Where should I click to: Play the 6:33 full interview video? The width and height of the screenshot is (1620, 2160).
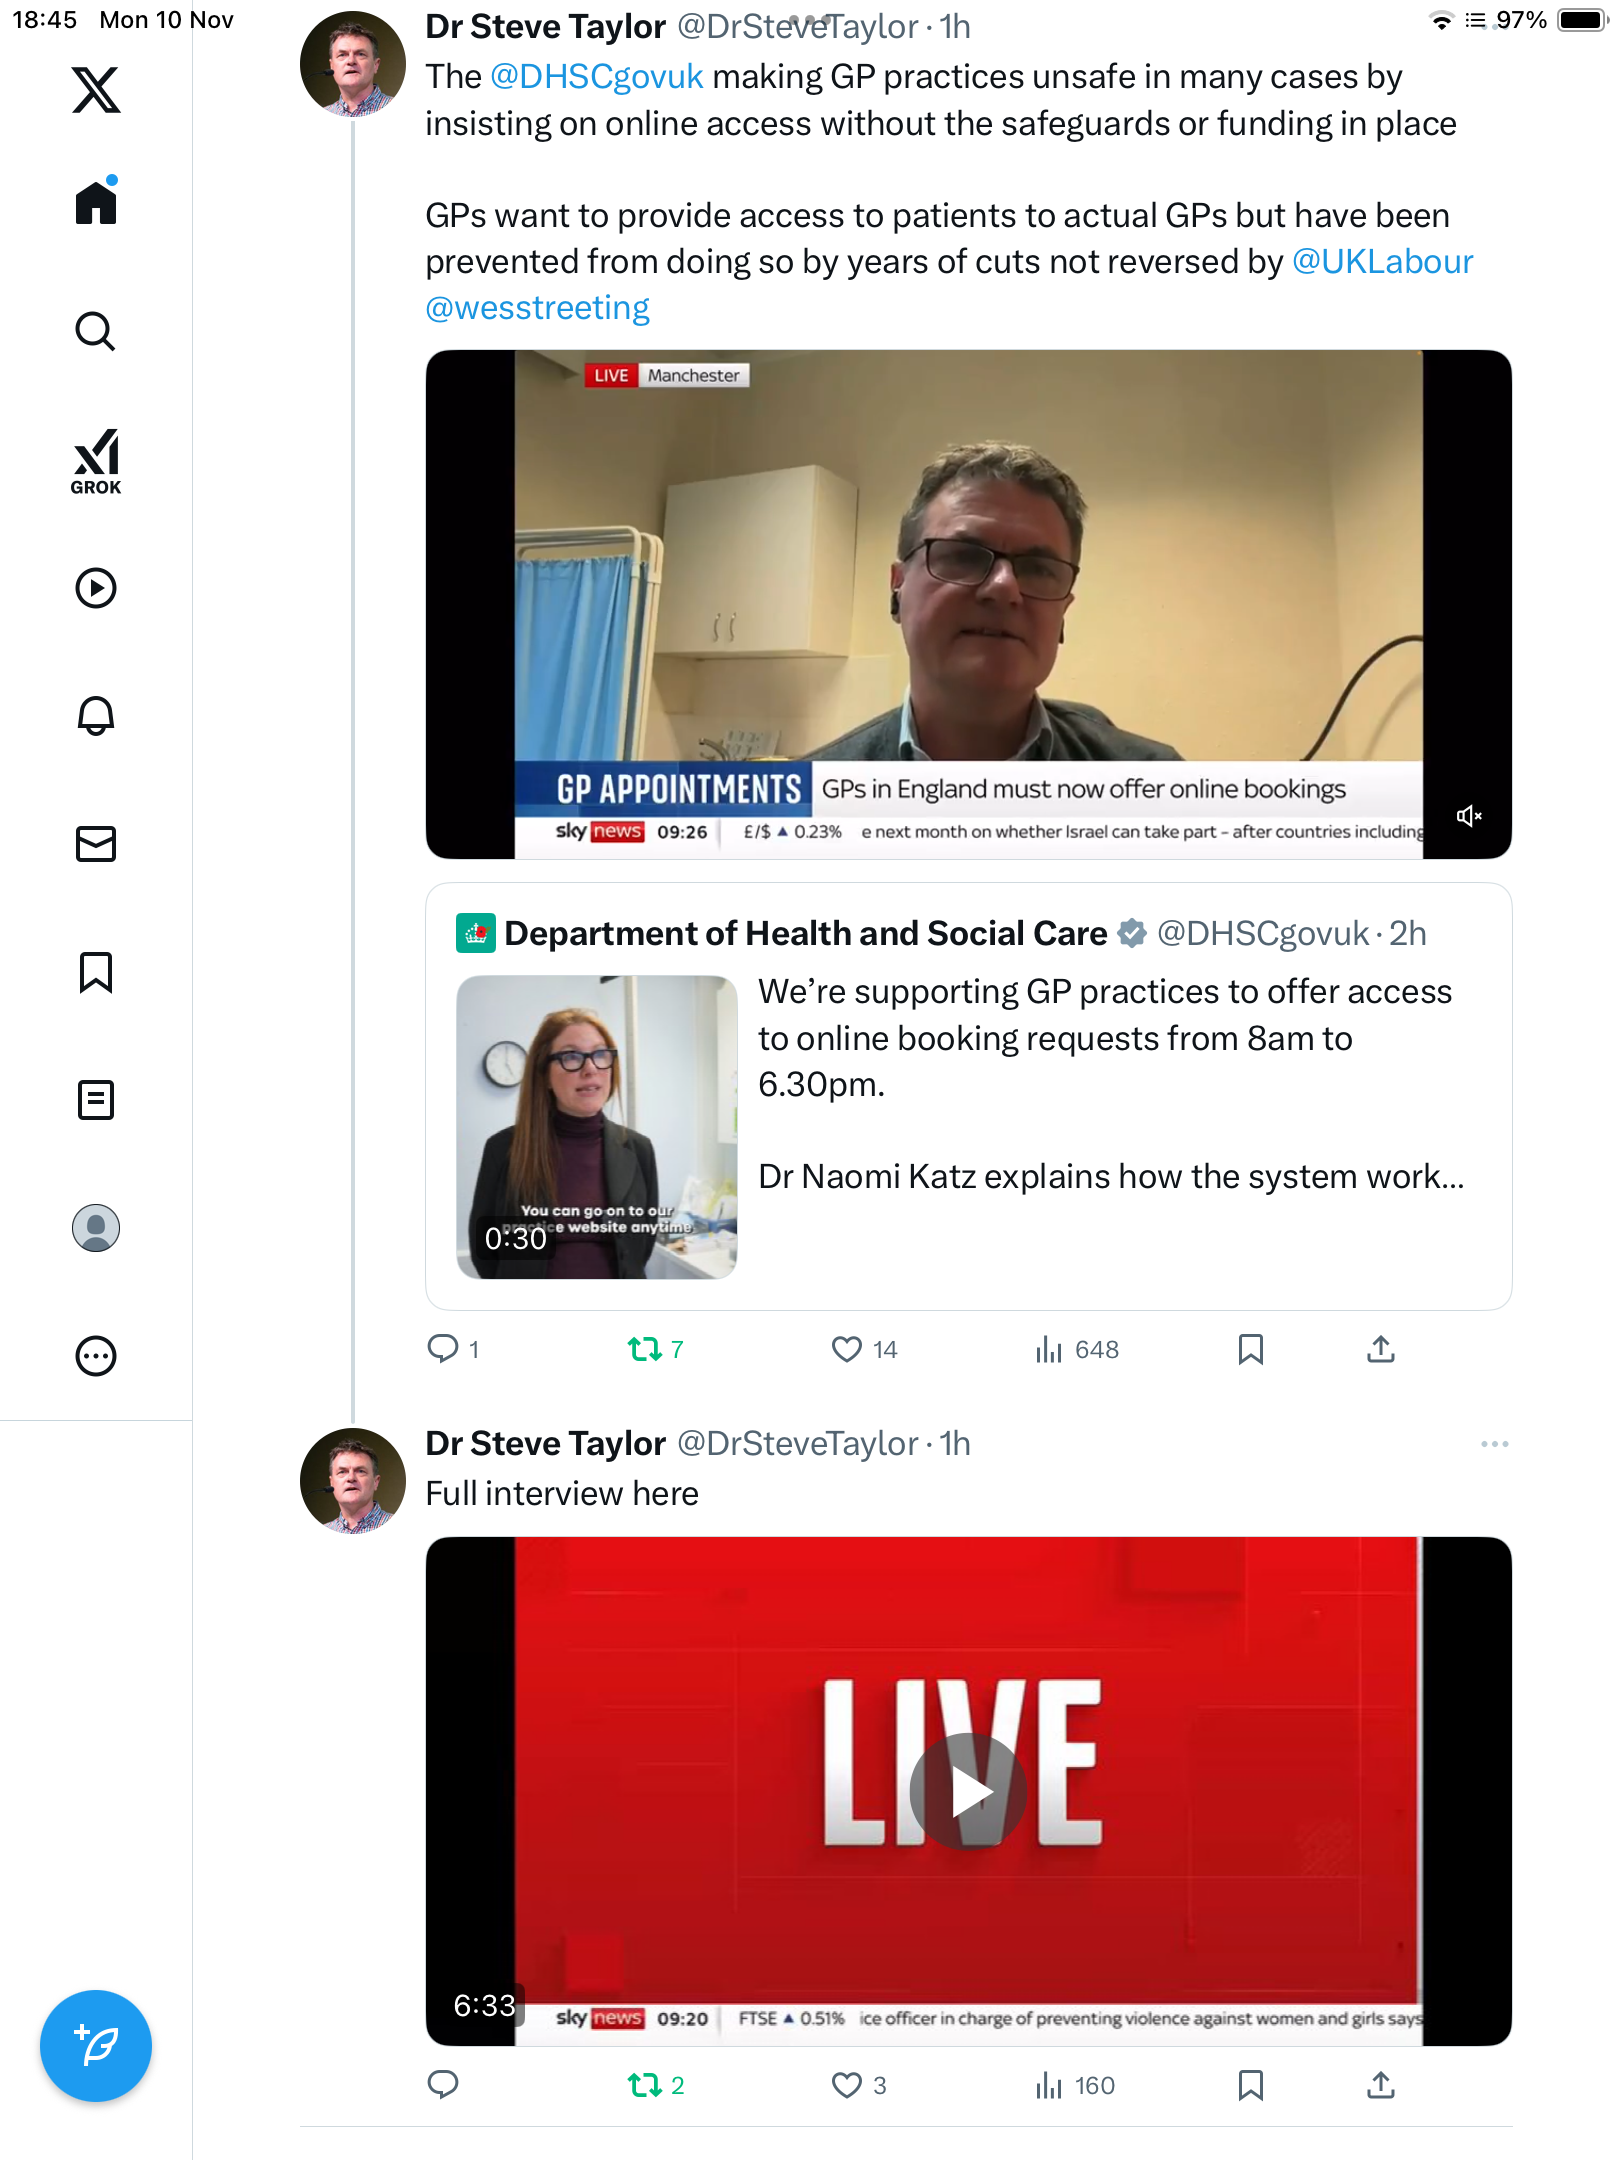pyautogui.click(x=967, y=1790)
